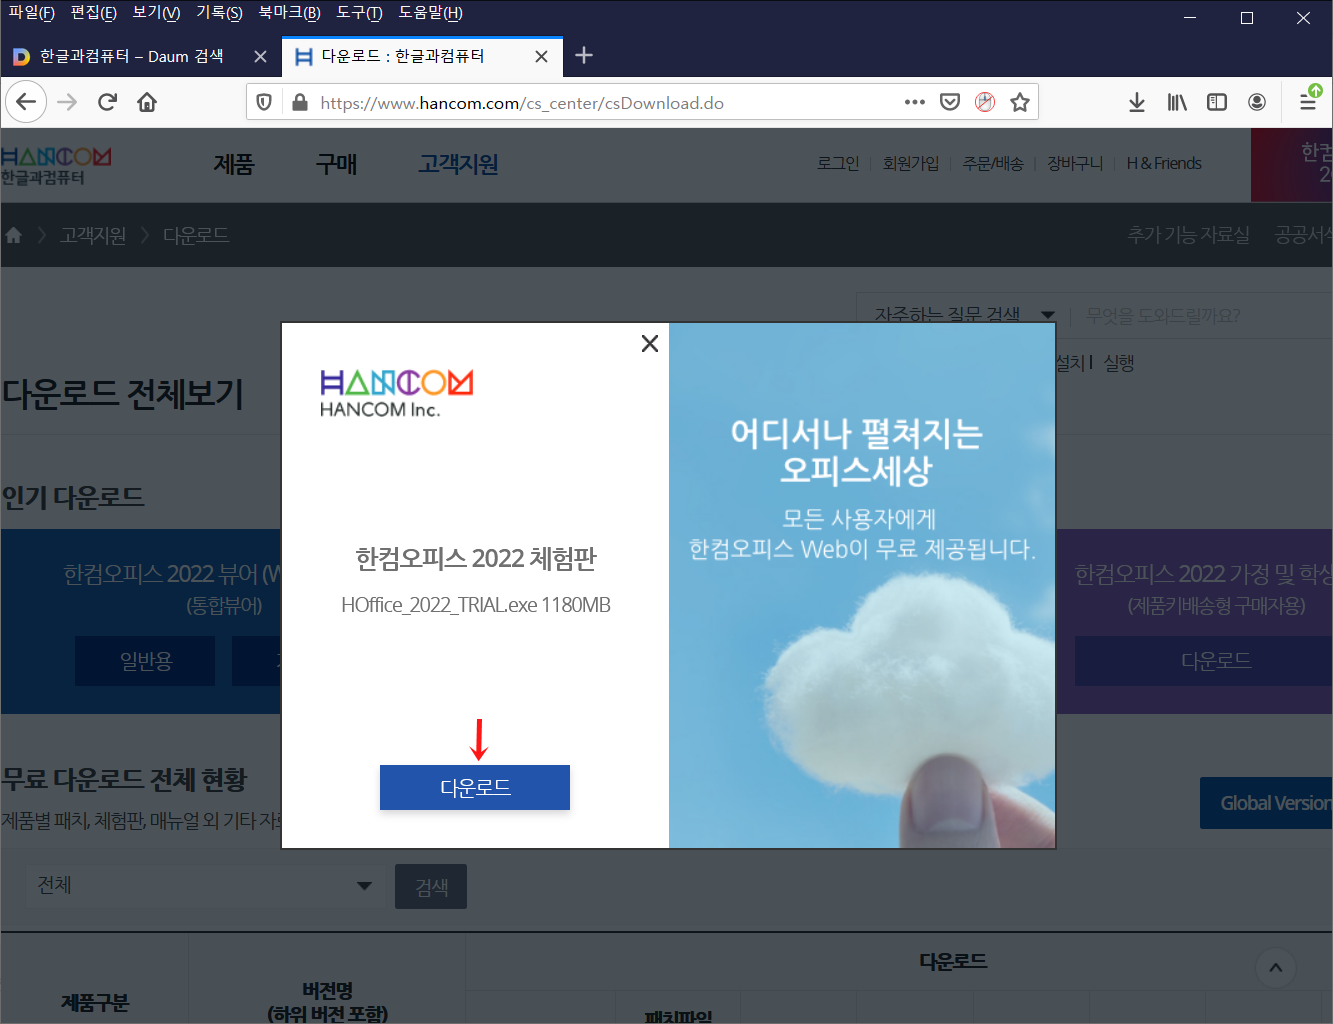1333x1024 pixels.
Task: Bookmark this page with the star
Action: (1020, 102)
